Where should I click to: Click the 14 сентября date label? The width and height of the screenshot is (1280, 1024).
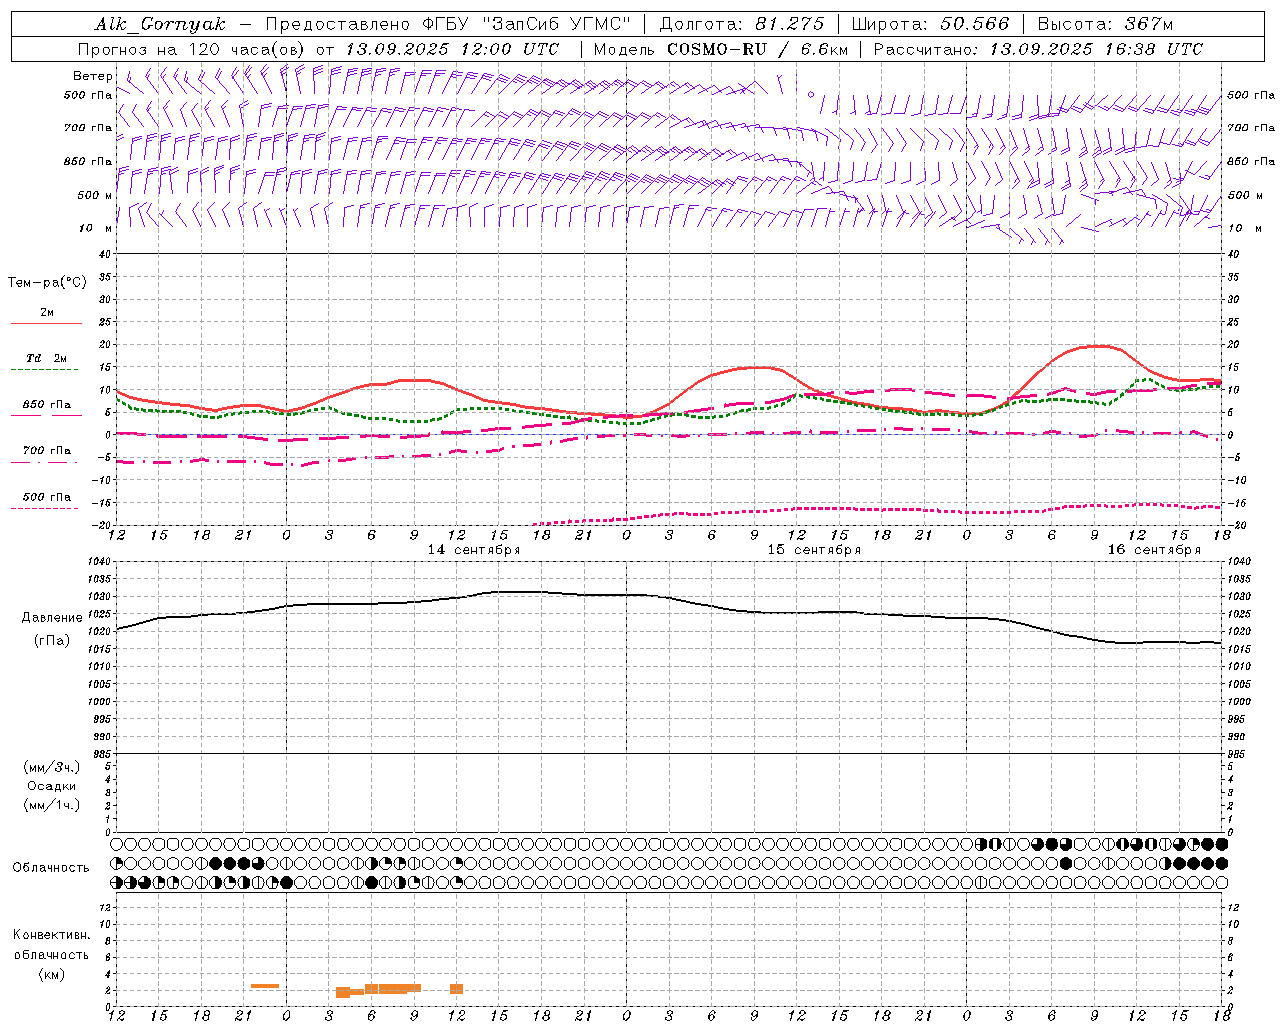(x=474, y=550)
